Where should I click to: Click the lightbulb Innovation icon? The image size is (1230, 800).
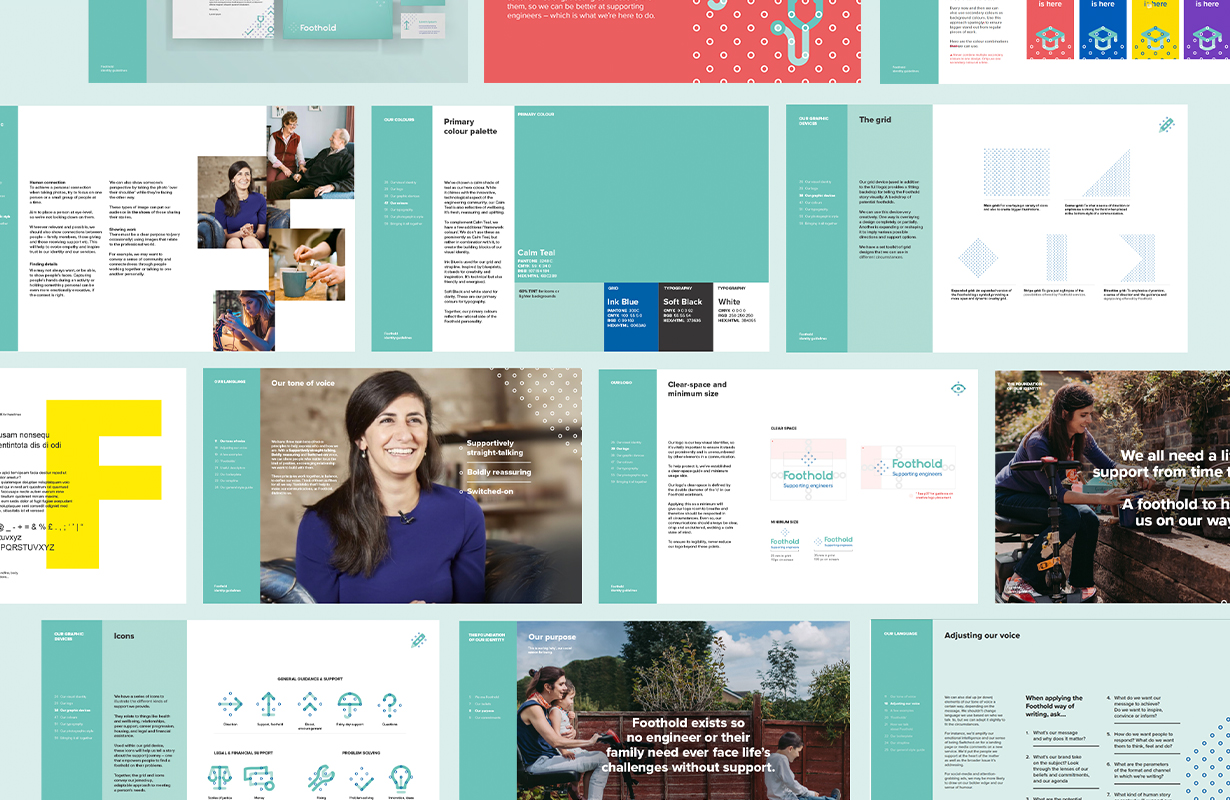click(x=402, y=778)
